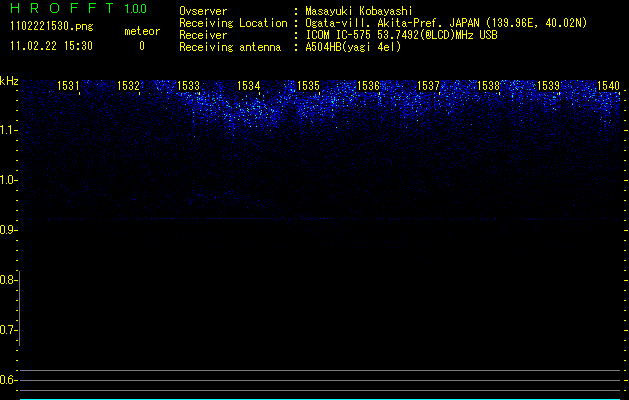
Task: Click the 1.1 kHz axis label
Action: (7, 130)
